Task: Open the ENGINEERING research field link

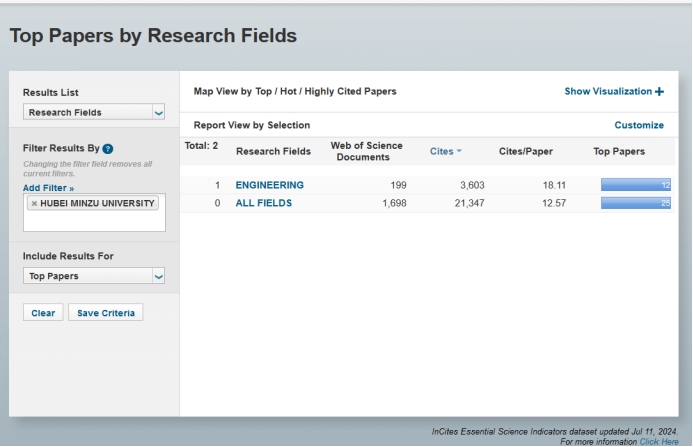Action: pyautogui.click(x=269, y=185)
